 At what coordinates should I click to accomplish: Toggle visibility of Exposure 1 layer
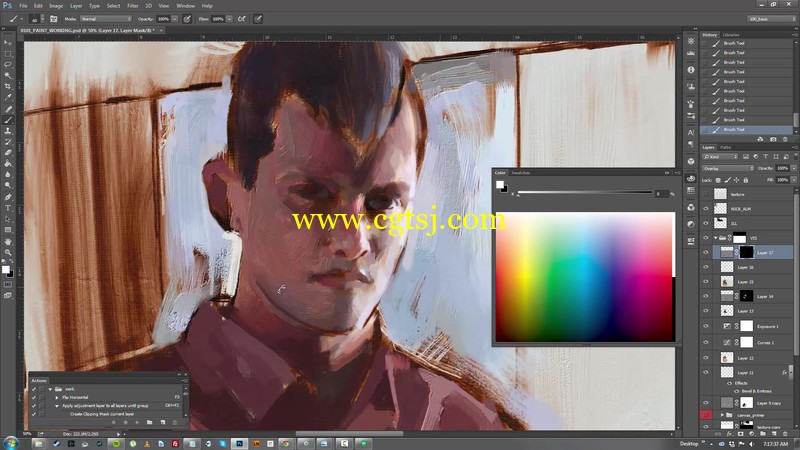click(x=706, y=326)
